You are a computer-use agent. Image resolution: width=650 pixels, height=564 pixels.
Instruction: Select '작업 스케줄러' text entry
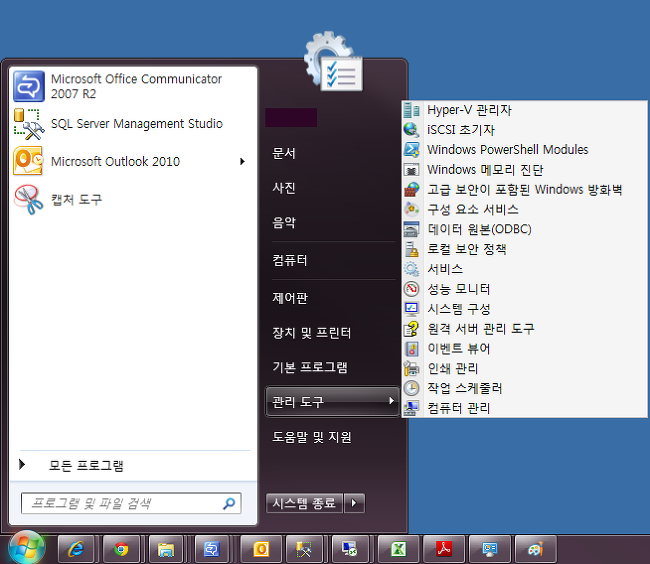[465, 388]
